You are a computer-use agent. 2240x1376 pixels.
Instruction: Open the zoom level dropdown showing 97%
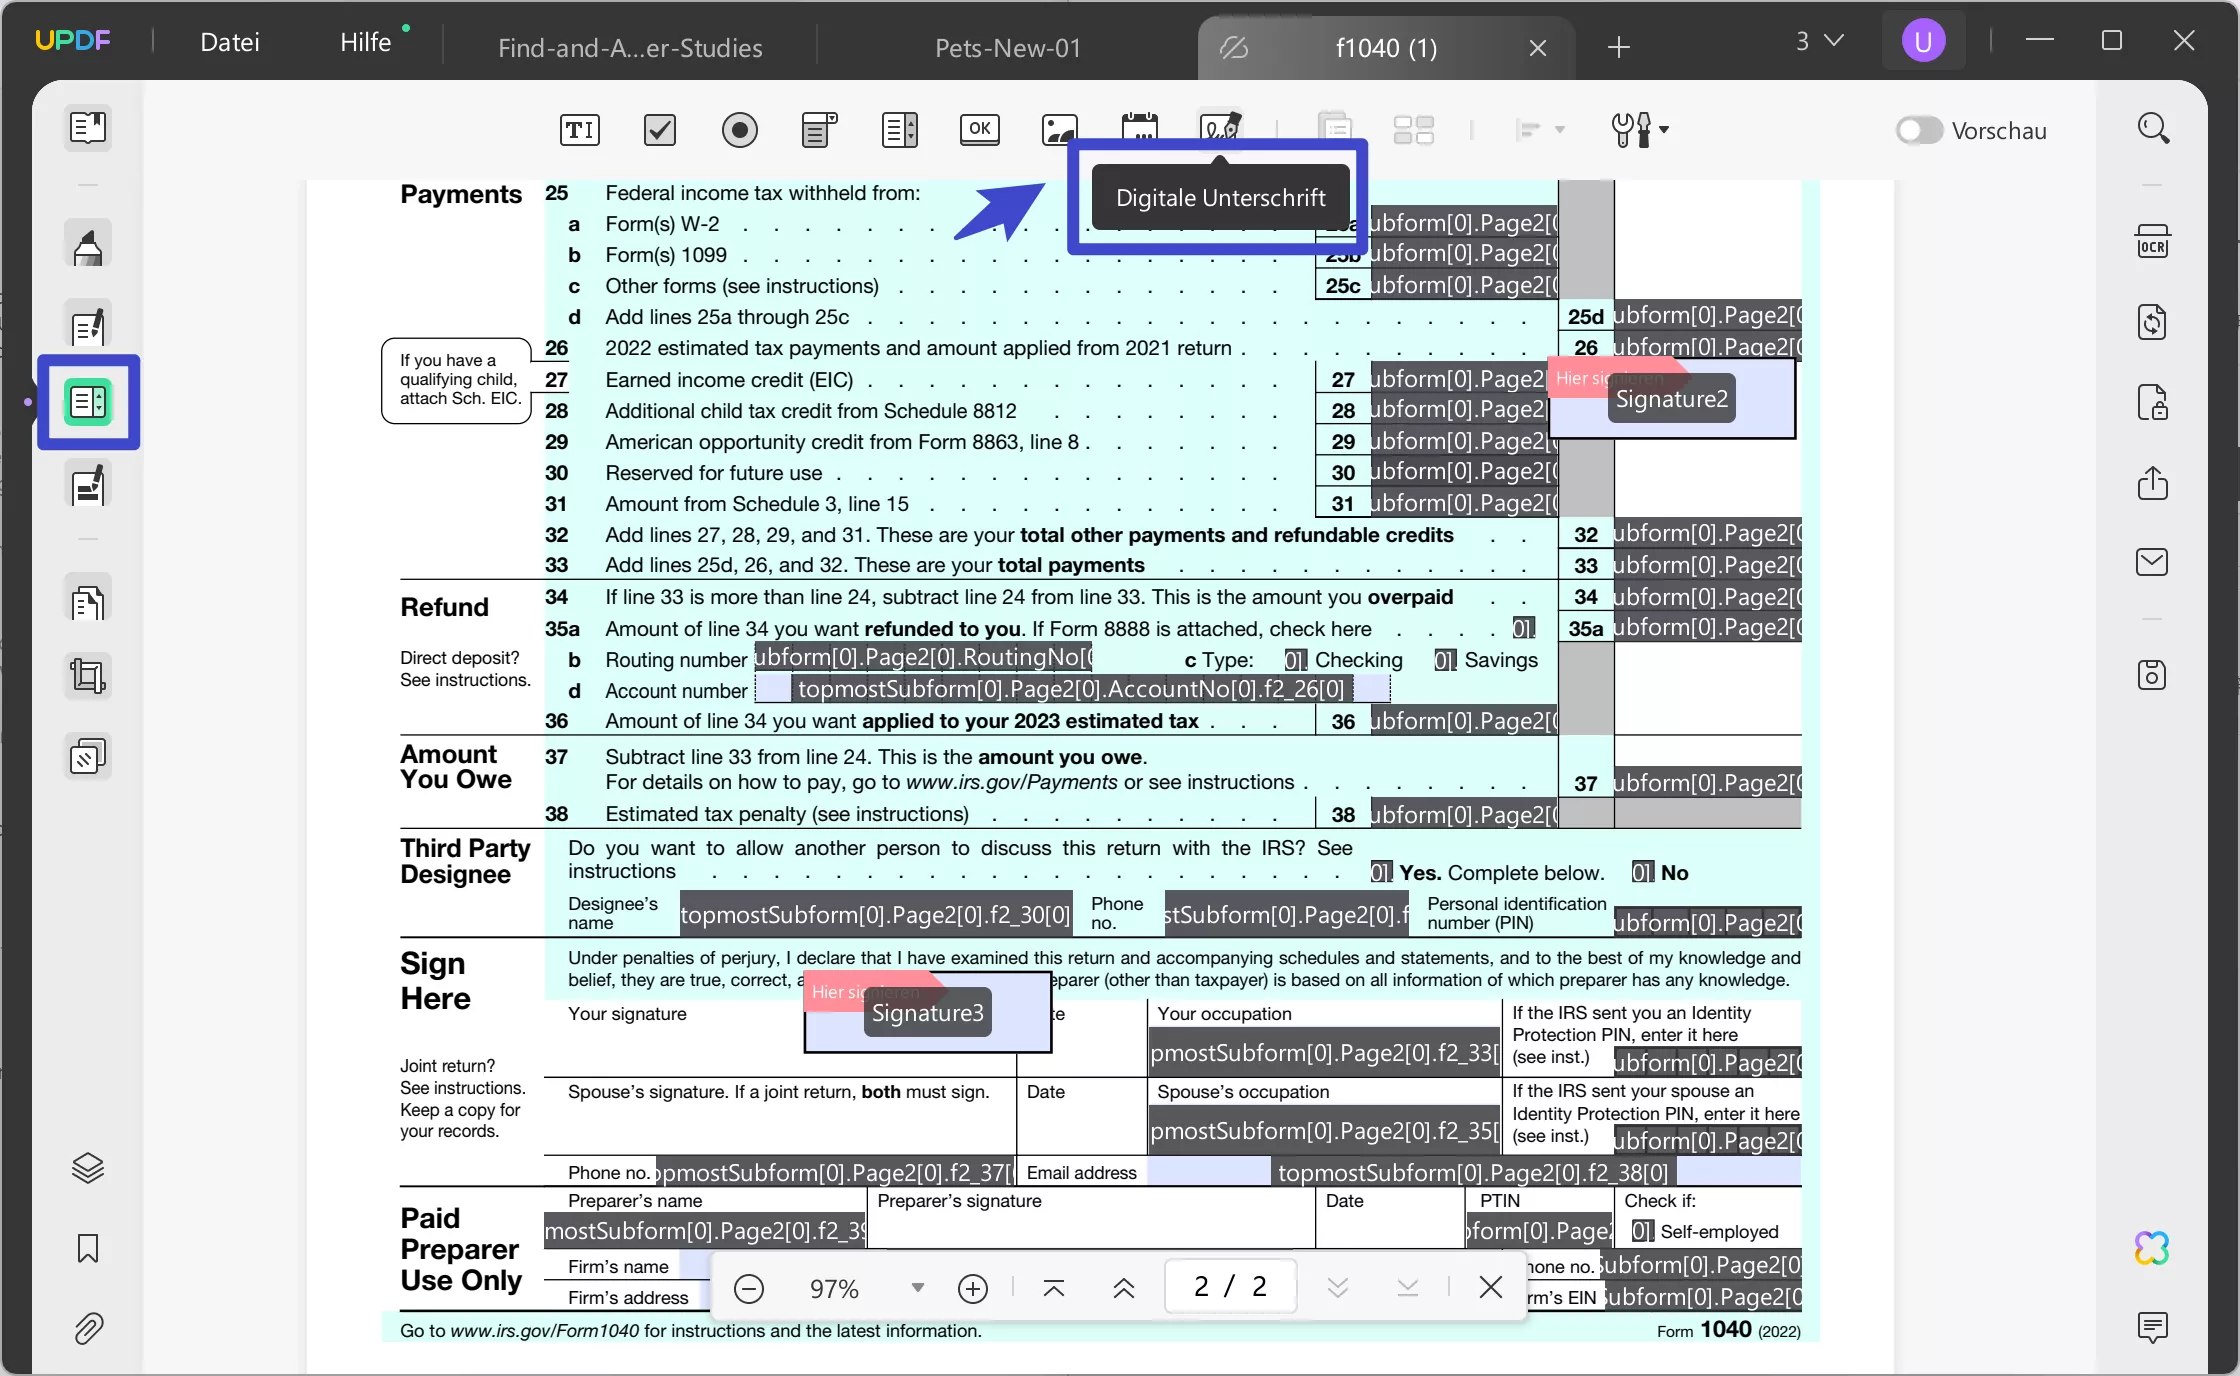tap(917, 1288)
